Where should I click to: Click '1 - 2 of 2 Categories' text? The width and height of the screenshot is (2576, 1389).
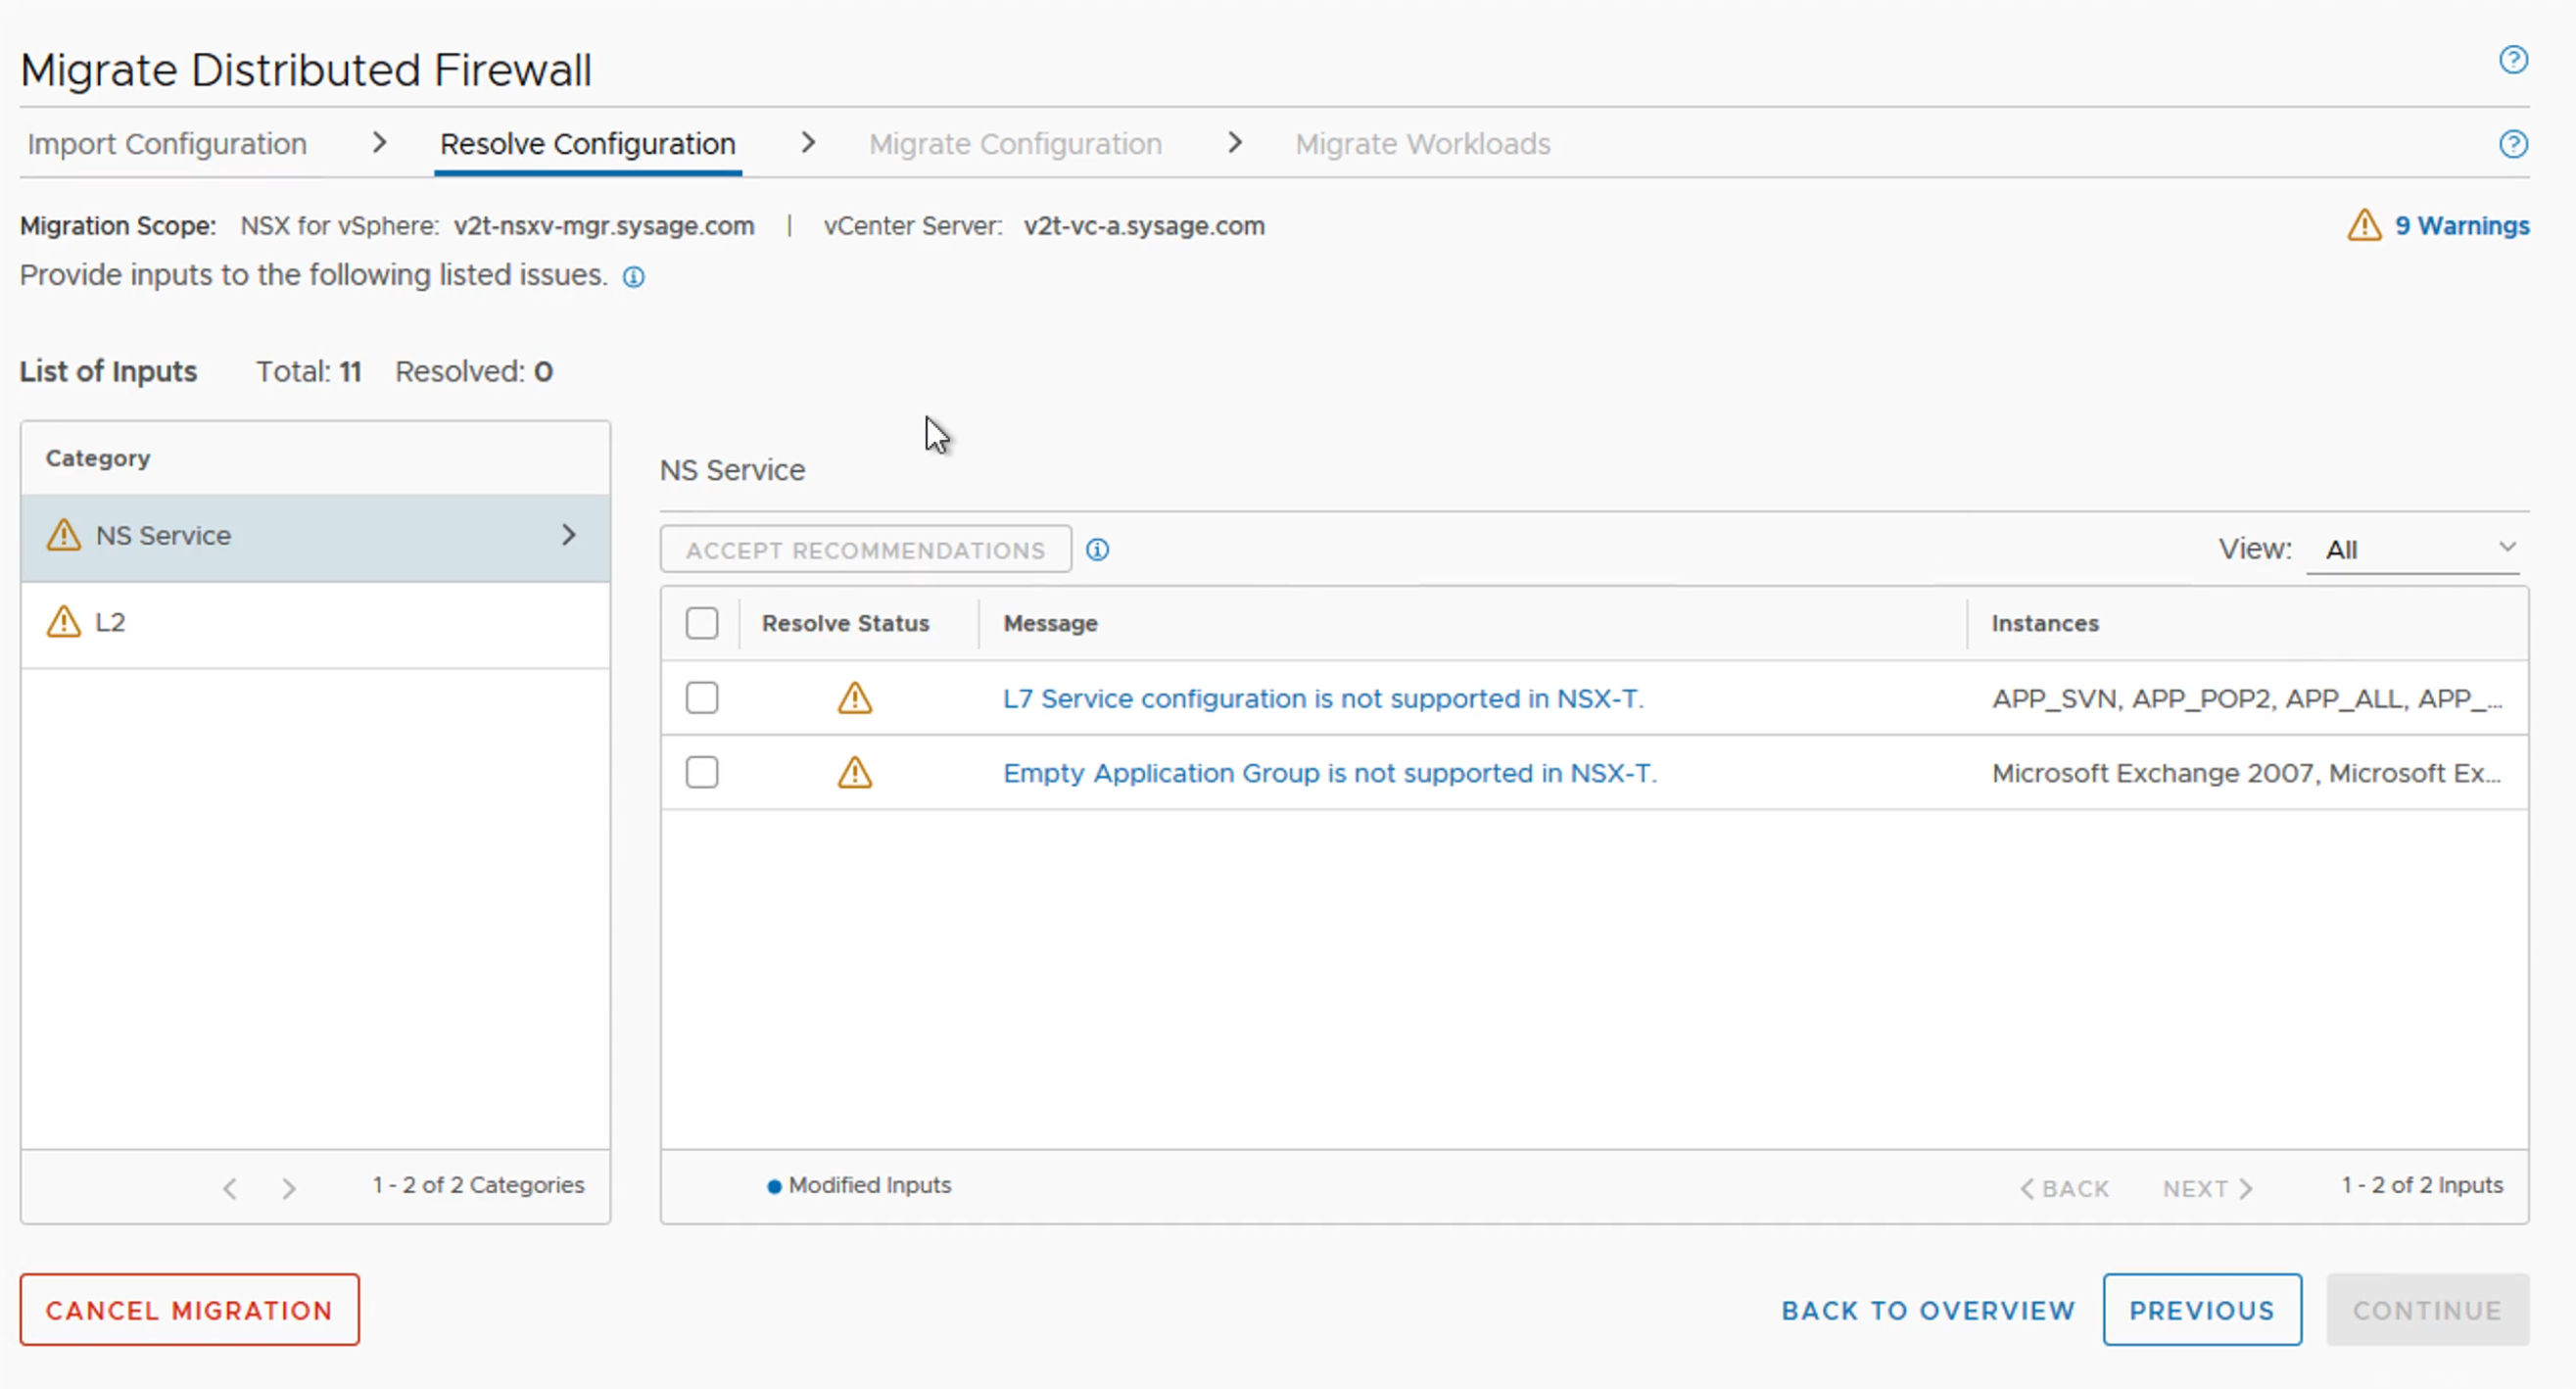(478, 1185)
